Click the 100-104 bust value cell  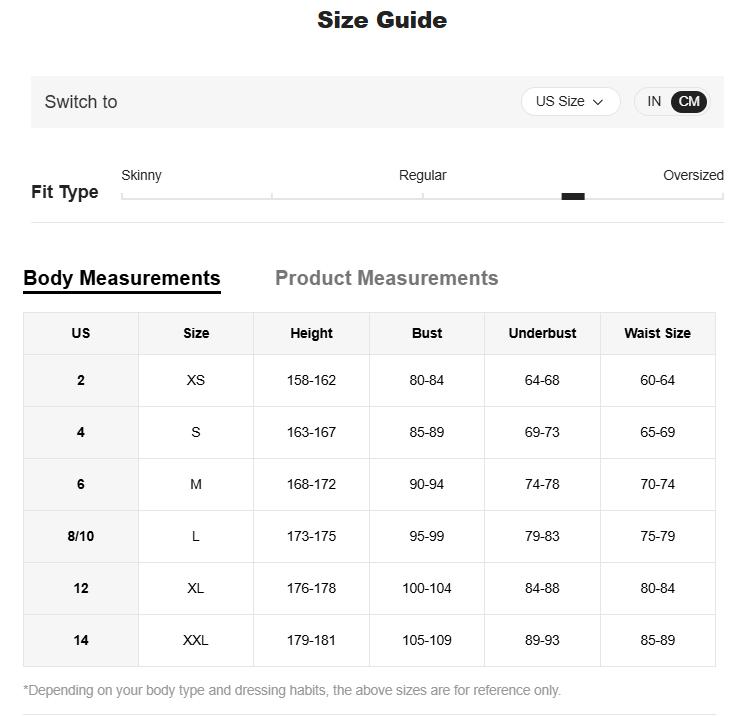(427, 588)
